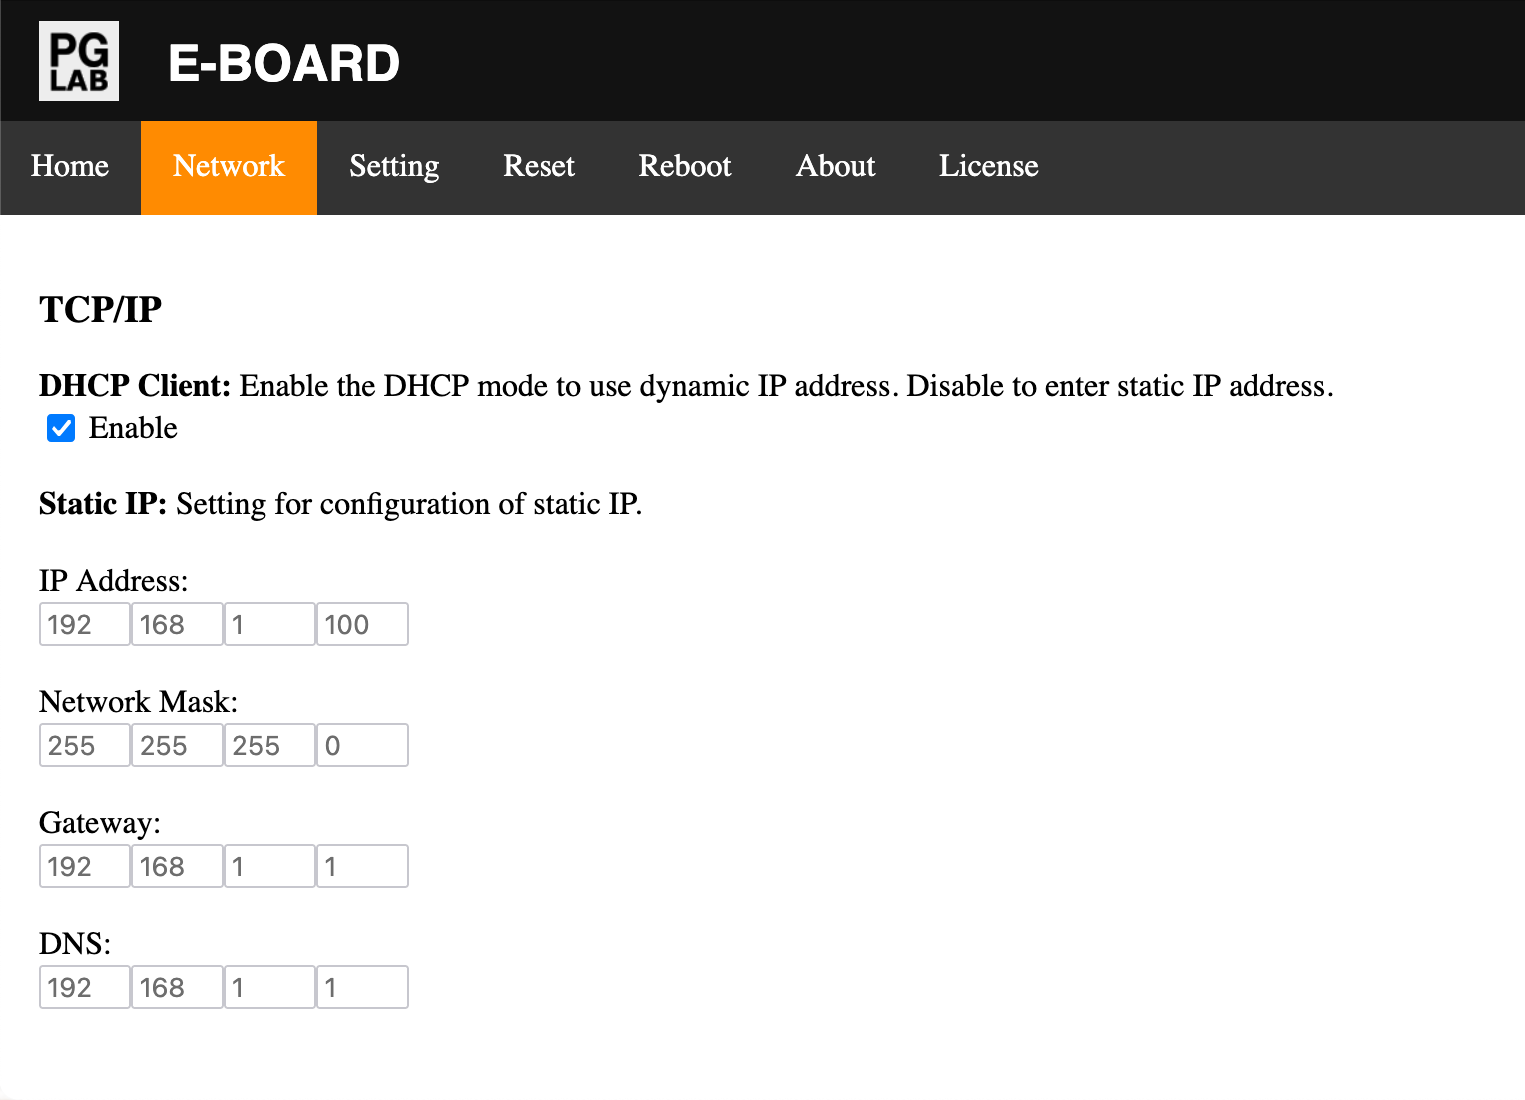Go to the Setting page
The height and width of the screenshot is (1100, 1525).
tap(394, 167)
